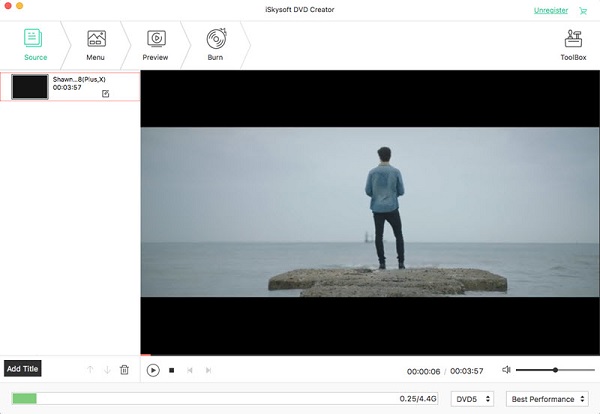Screen dimensions: 600x414
Task: Move title up with arrow icon
Action: (x=90, y=370)
